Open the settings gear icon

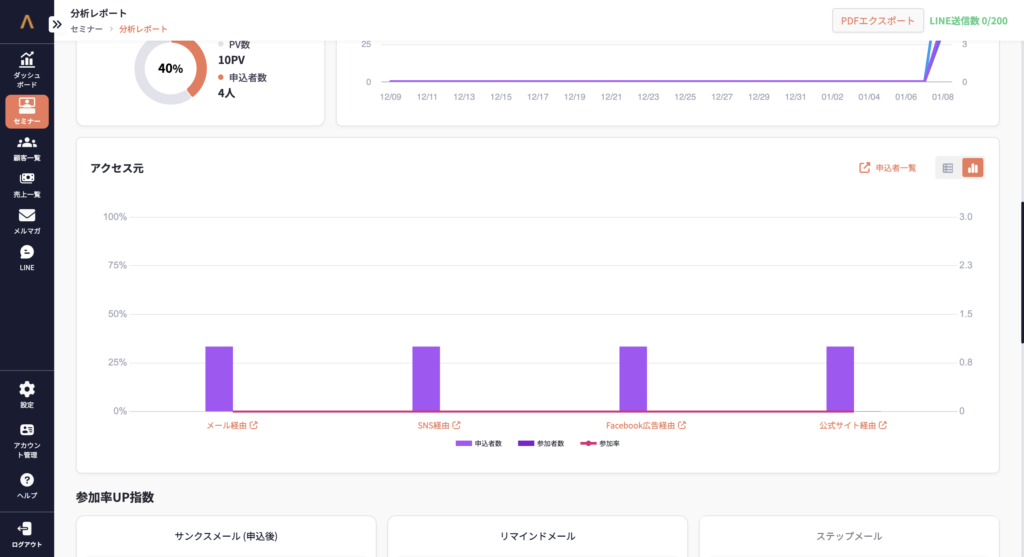27,389
